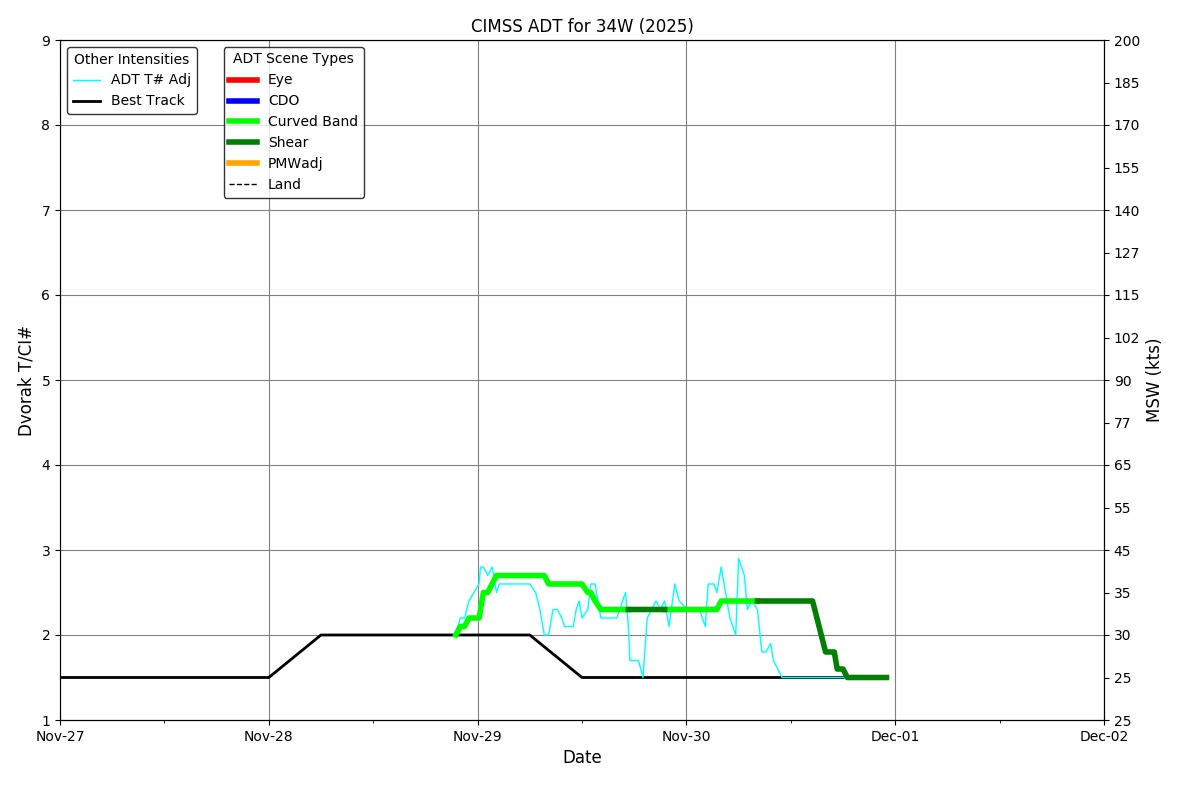The image size is (1200, 800).
Task: Click the chart title CIMSS ADT for 34W
Action: 582,27
